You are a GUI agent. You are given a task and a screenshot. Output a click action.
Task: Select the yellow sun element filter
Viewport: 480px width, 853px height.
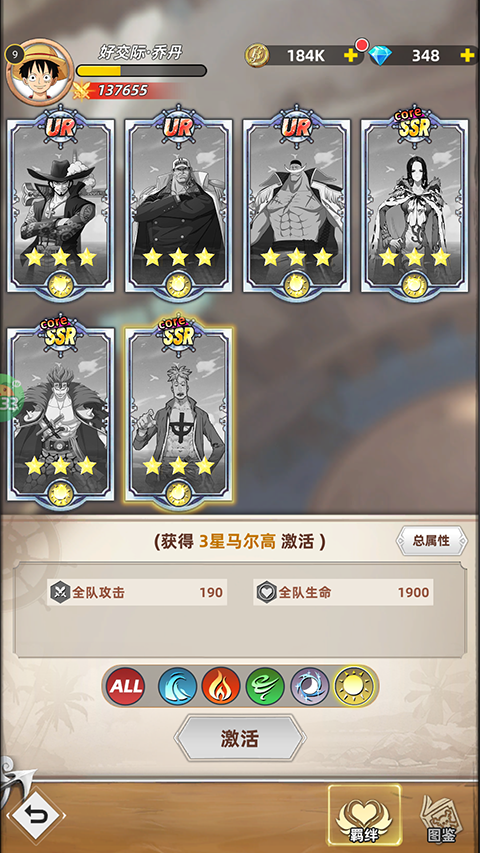pyautogui.click(x=354, y=687)
